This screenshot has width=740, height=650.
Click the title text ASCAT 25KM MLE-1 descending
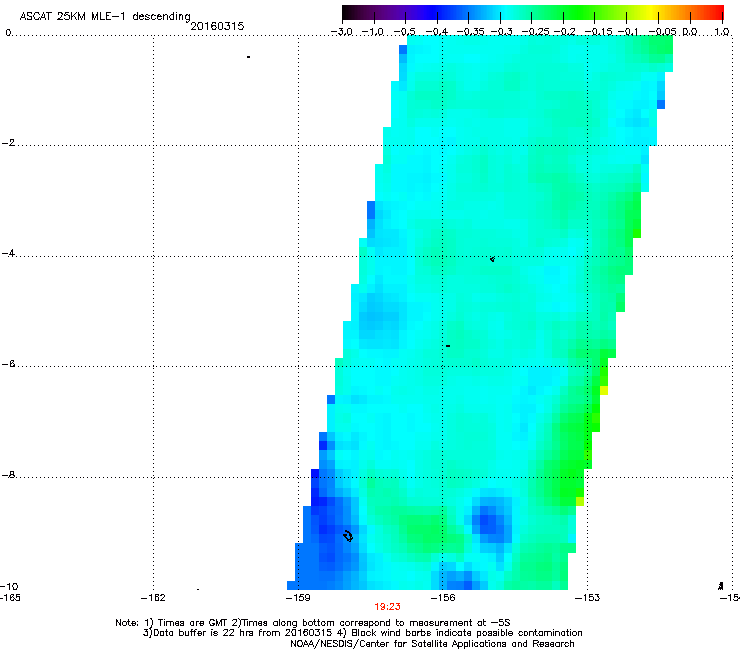(105, 17)
